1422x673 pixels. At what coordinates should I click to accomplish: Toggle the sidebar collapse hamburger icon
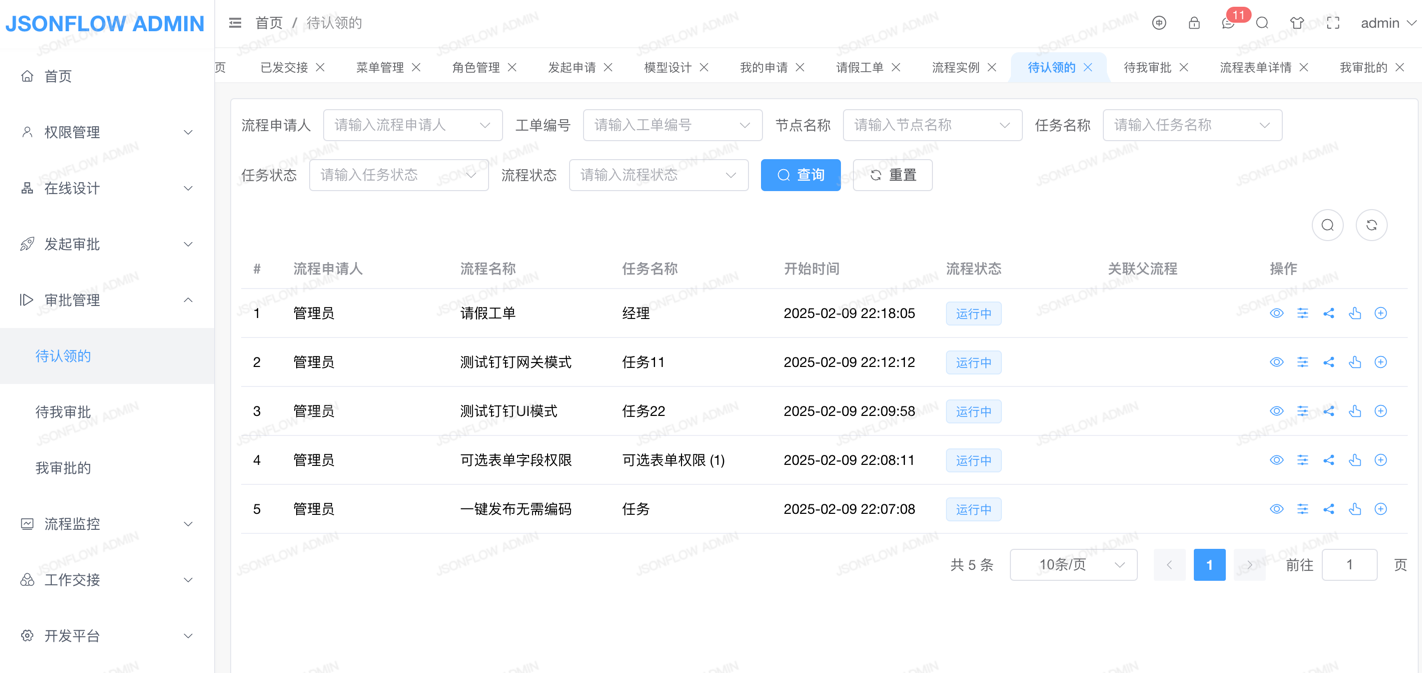(235, 23)
